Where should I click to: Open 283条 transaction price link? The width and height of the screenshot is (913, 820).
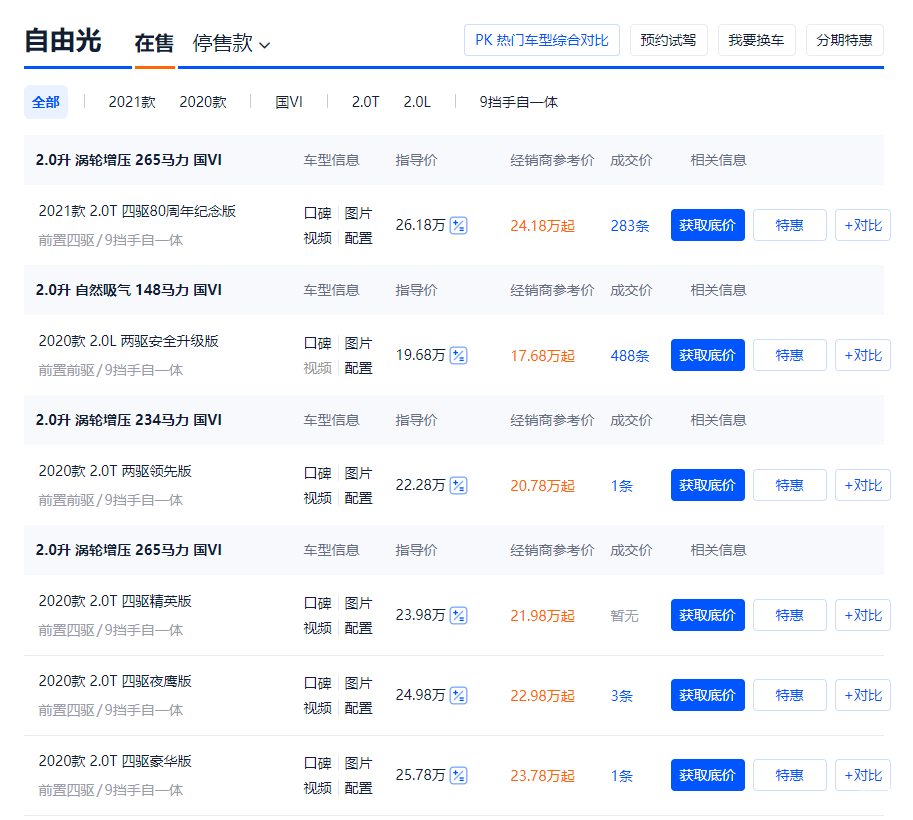coord(630,226)
